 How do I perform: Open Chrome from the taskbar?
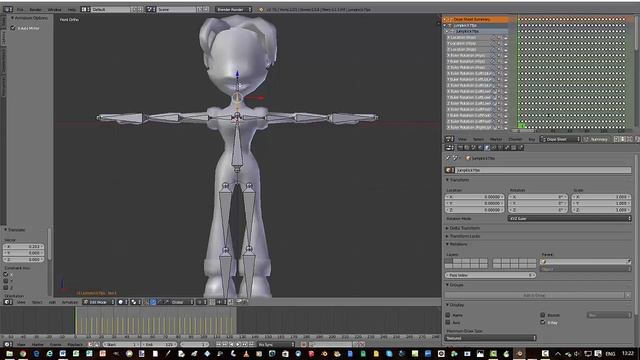pos(23,353)
